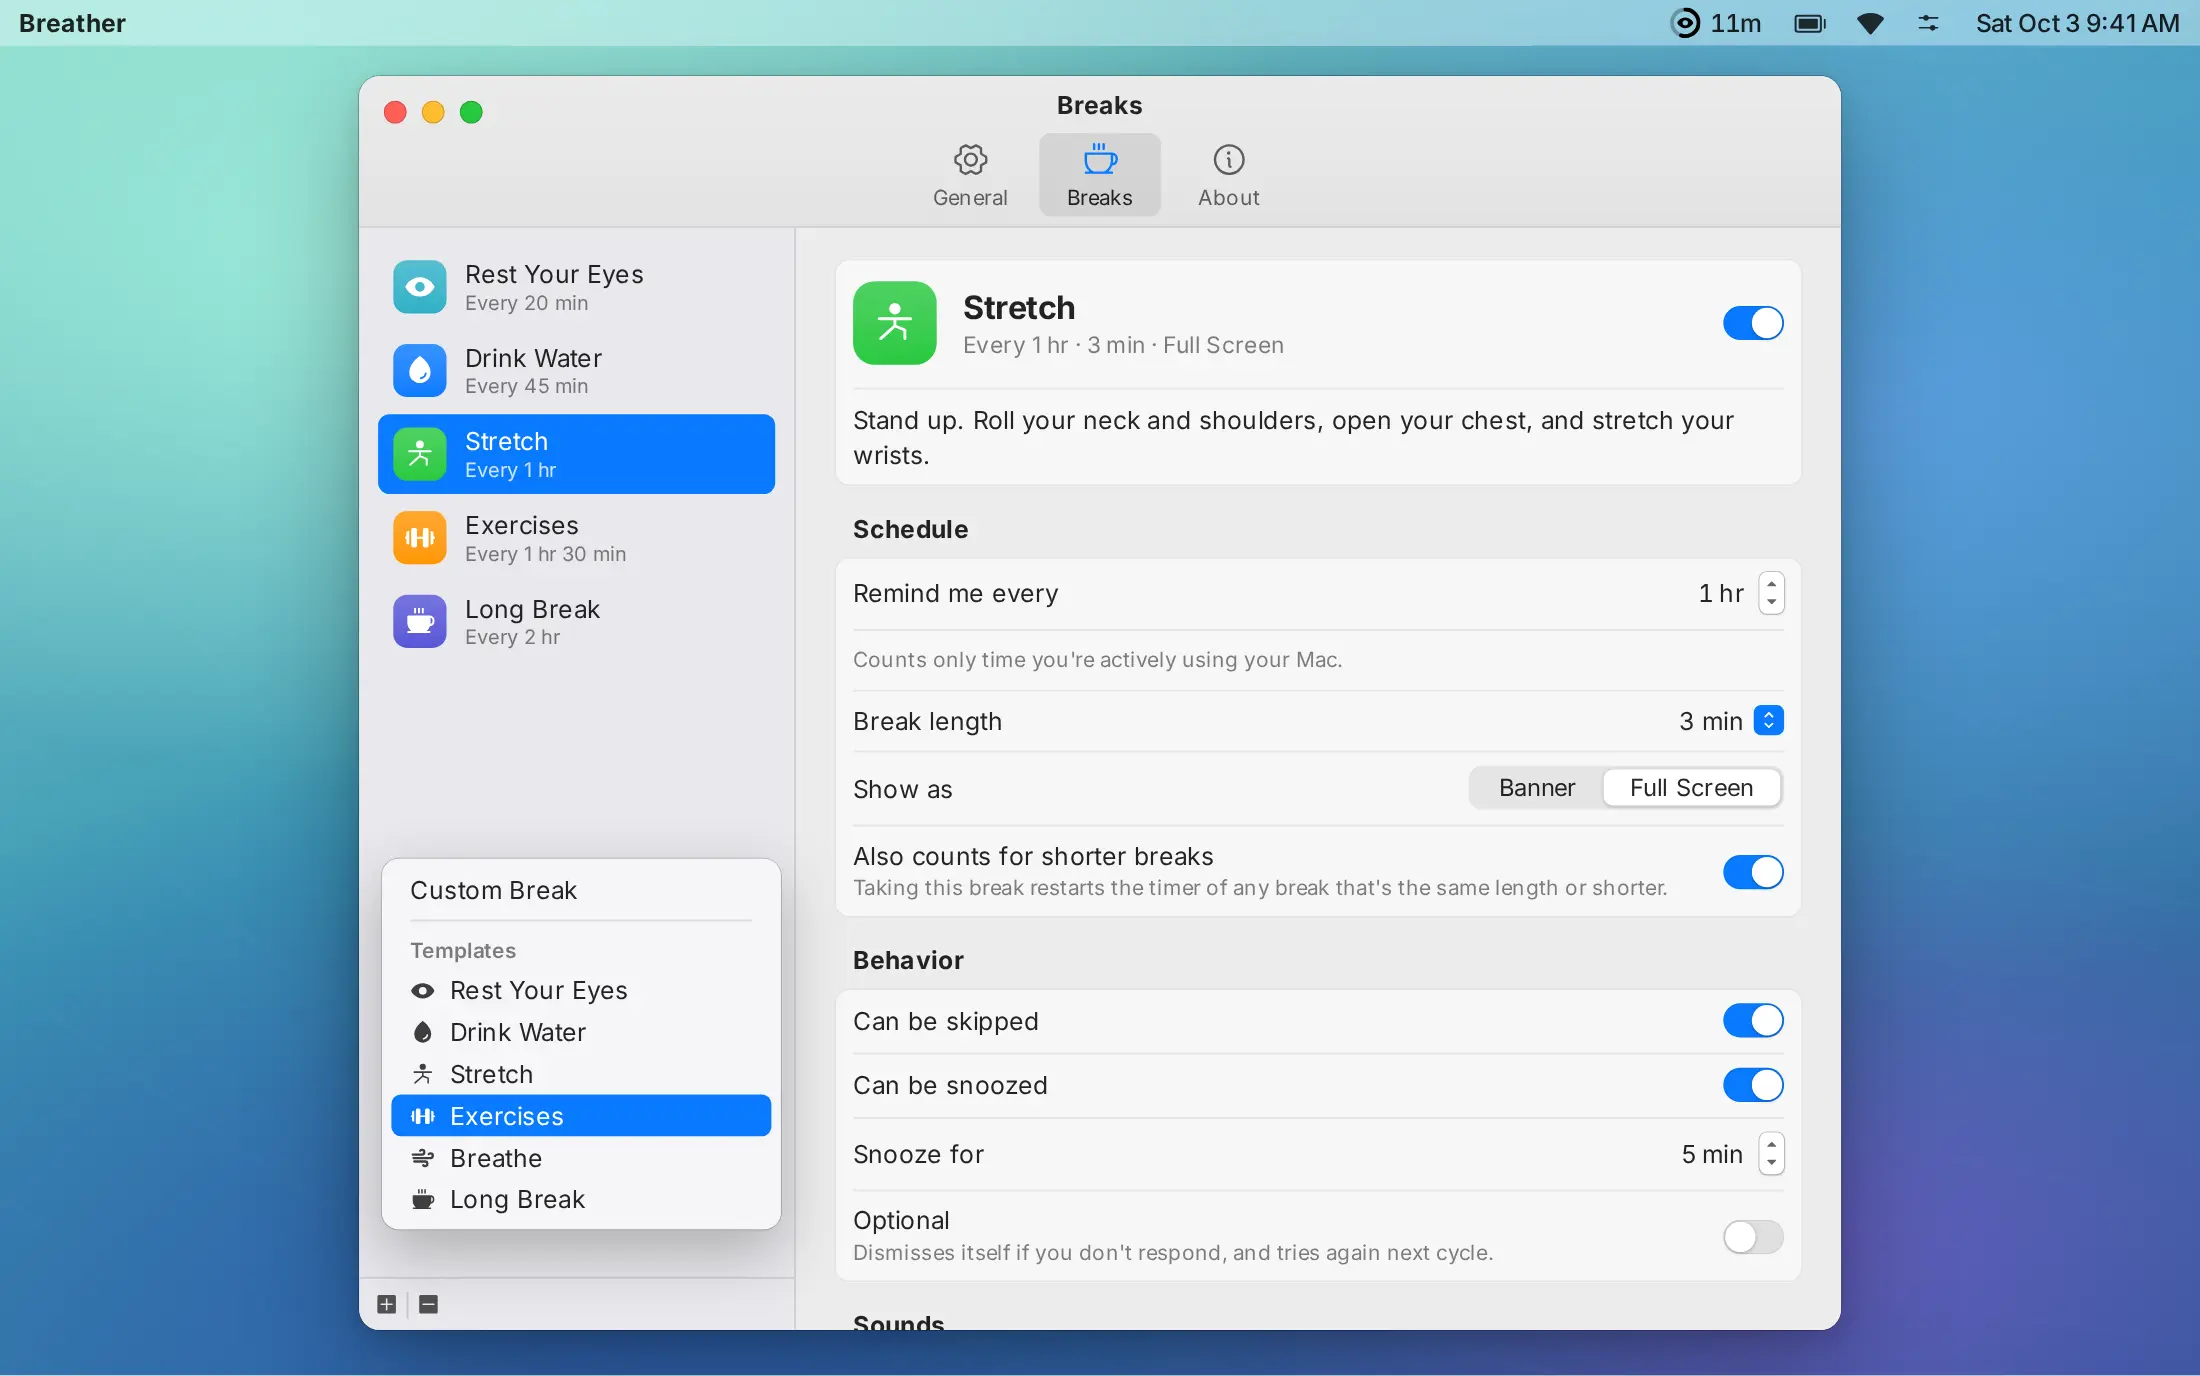Turn off Can be skipped switch
This screenshot has height=1376, width=2200.
click(1753, 1021)
